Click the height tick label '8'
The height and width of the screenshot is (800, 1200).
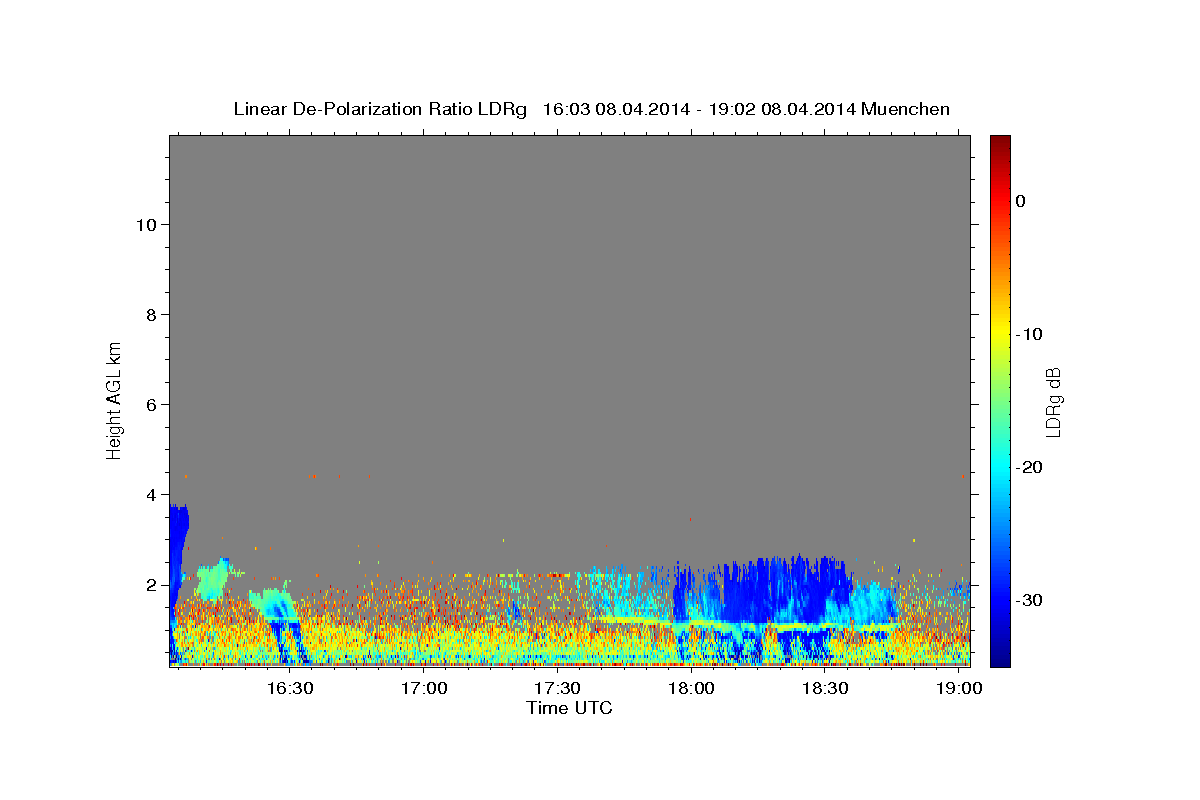click(x=150, y=315)
